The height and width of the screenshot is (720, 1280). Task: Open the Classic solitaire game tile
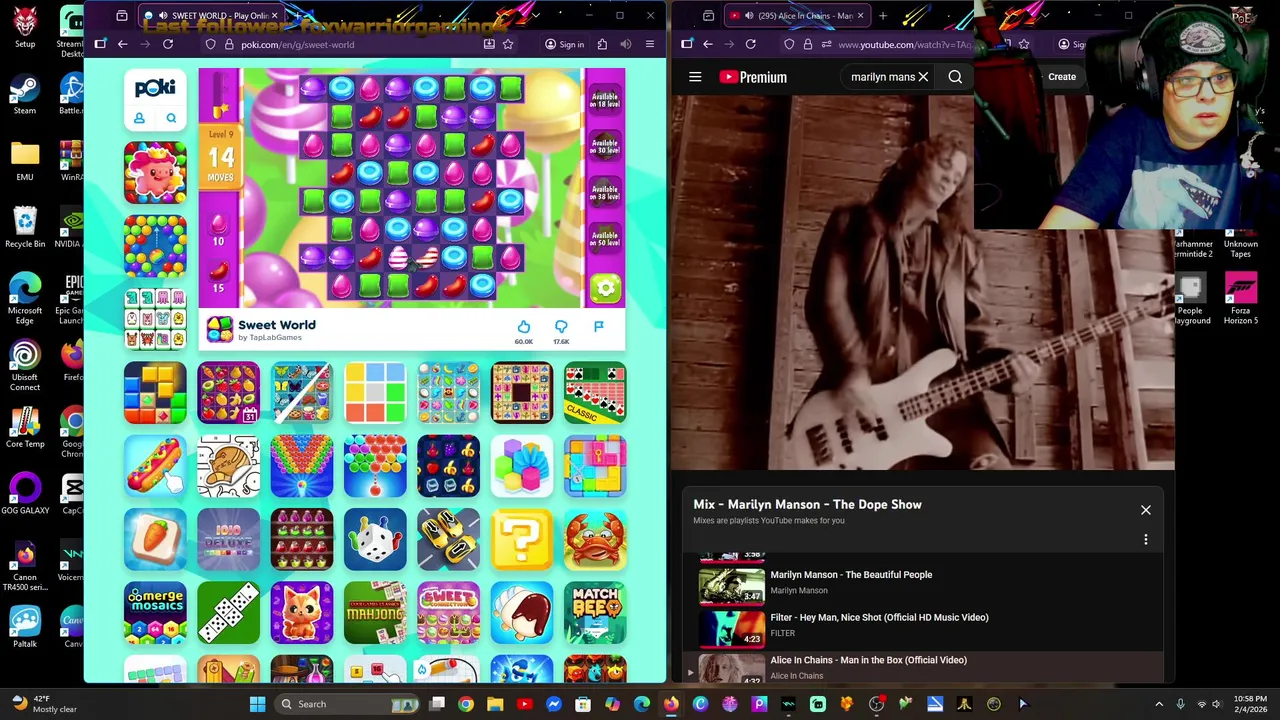595,393
